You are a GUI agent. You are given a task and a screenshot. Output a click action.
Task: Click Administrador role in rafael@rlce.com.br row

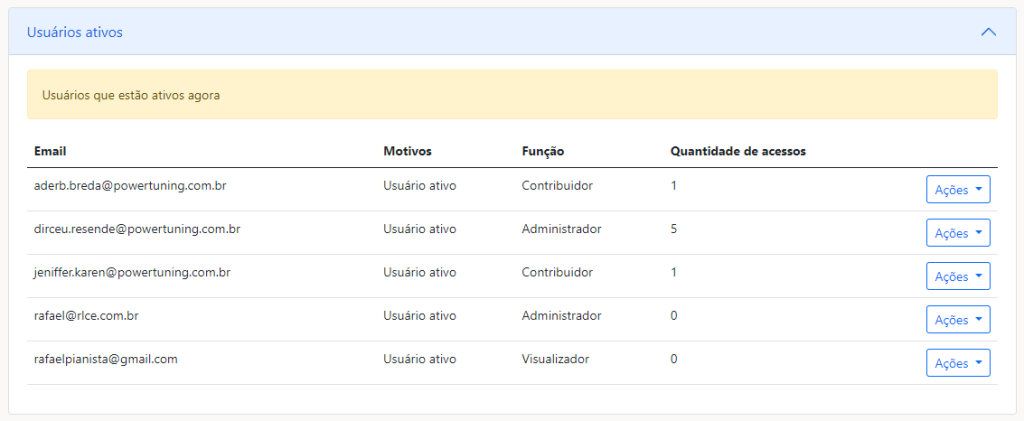pos(561,315)
